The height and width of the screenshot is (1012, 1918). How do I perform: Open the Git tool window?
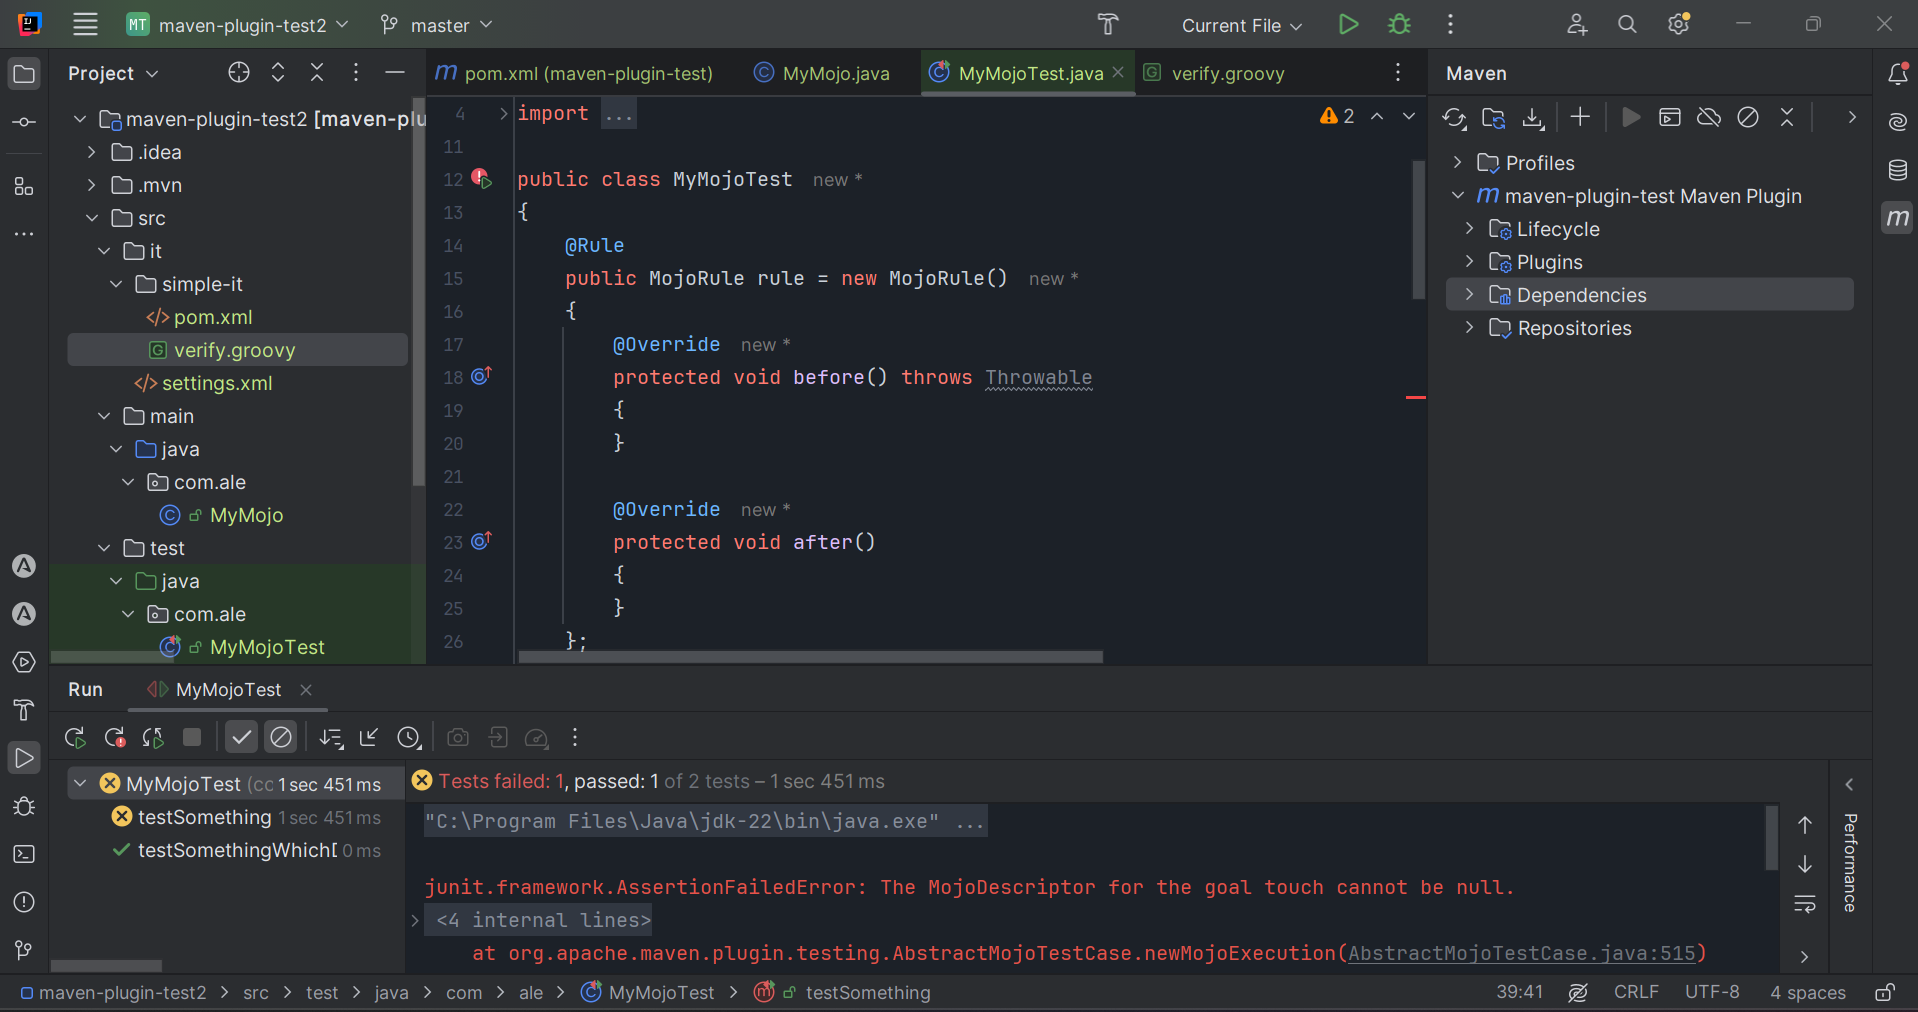[24, 950]
